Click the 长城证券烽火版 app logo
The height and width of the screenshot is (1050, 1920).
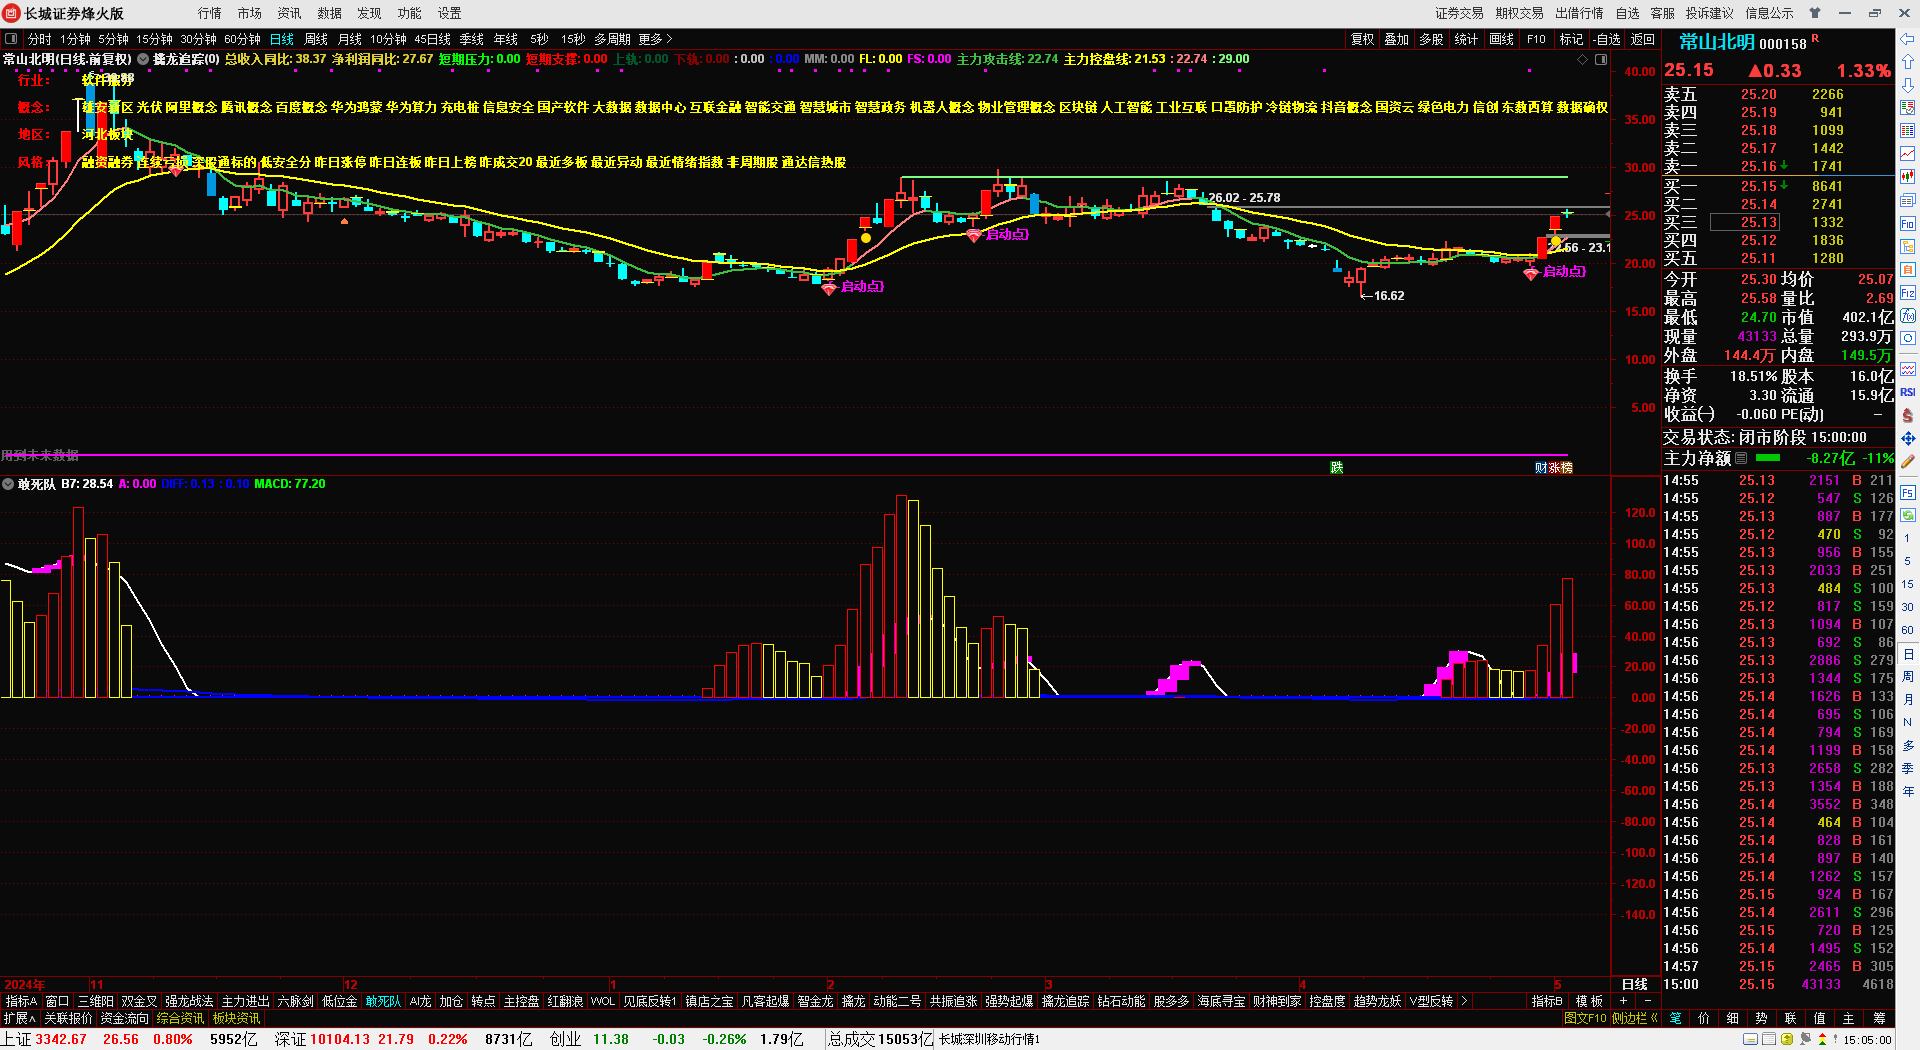pos(11,13)
